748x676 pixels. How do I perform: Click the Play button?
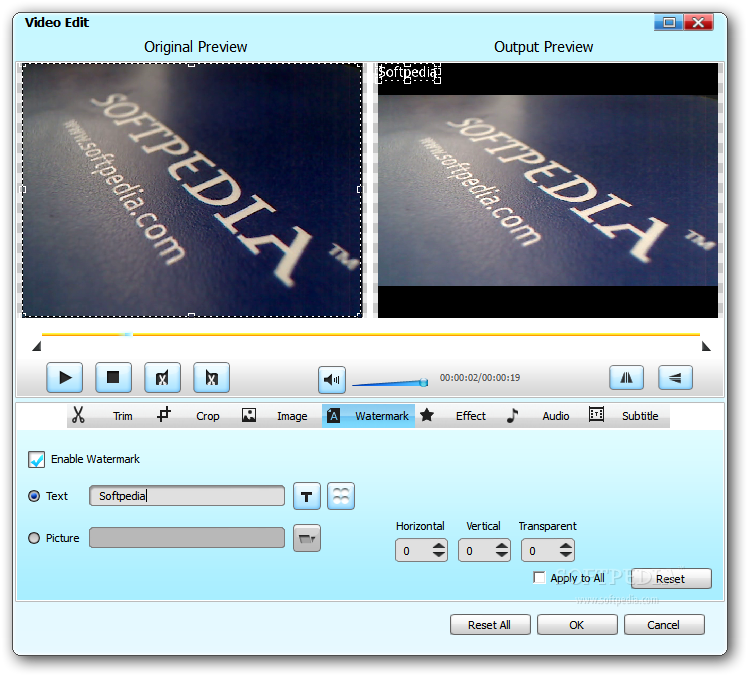click(x=65, y=377)
